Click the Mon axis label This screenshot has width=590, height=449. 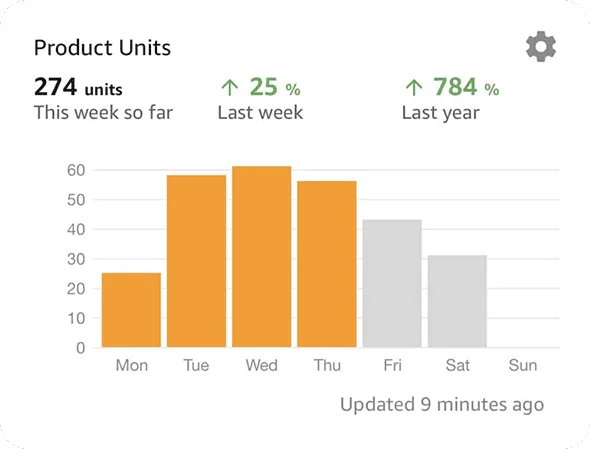(x=132, y=365)
